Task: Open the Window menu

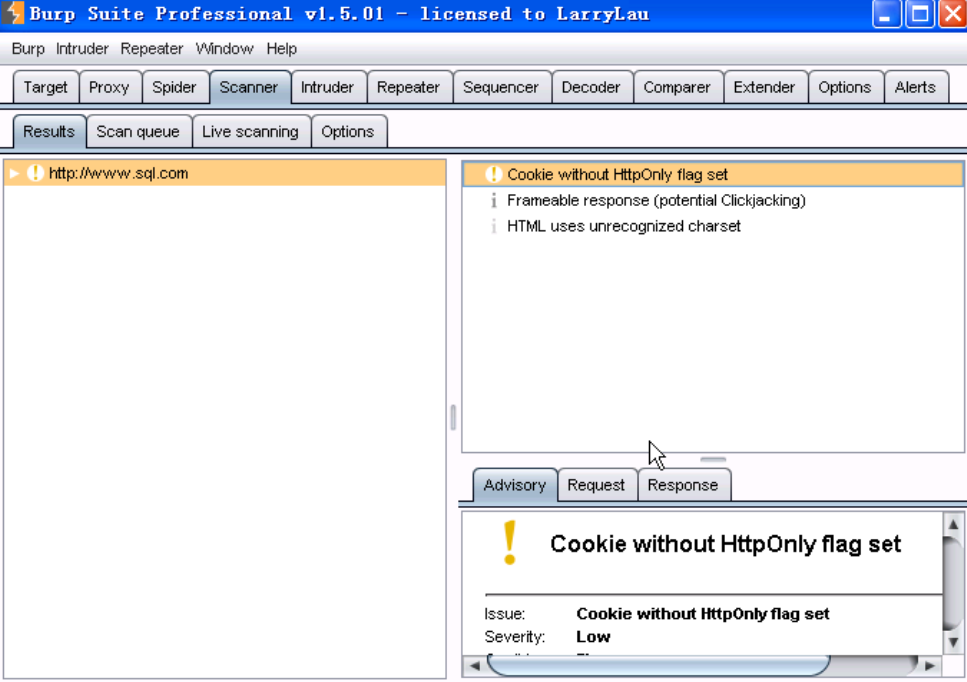Action: pos(224,49)
